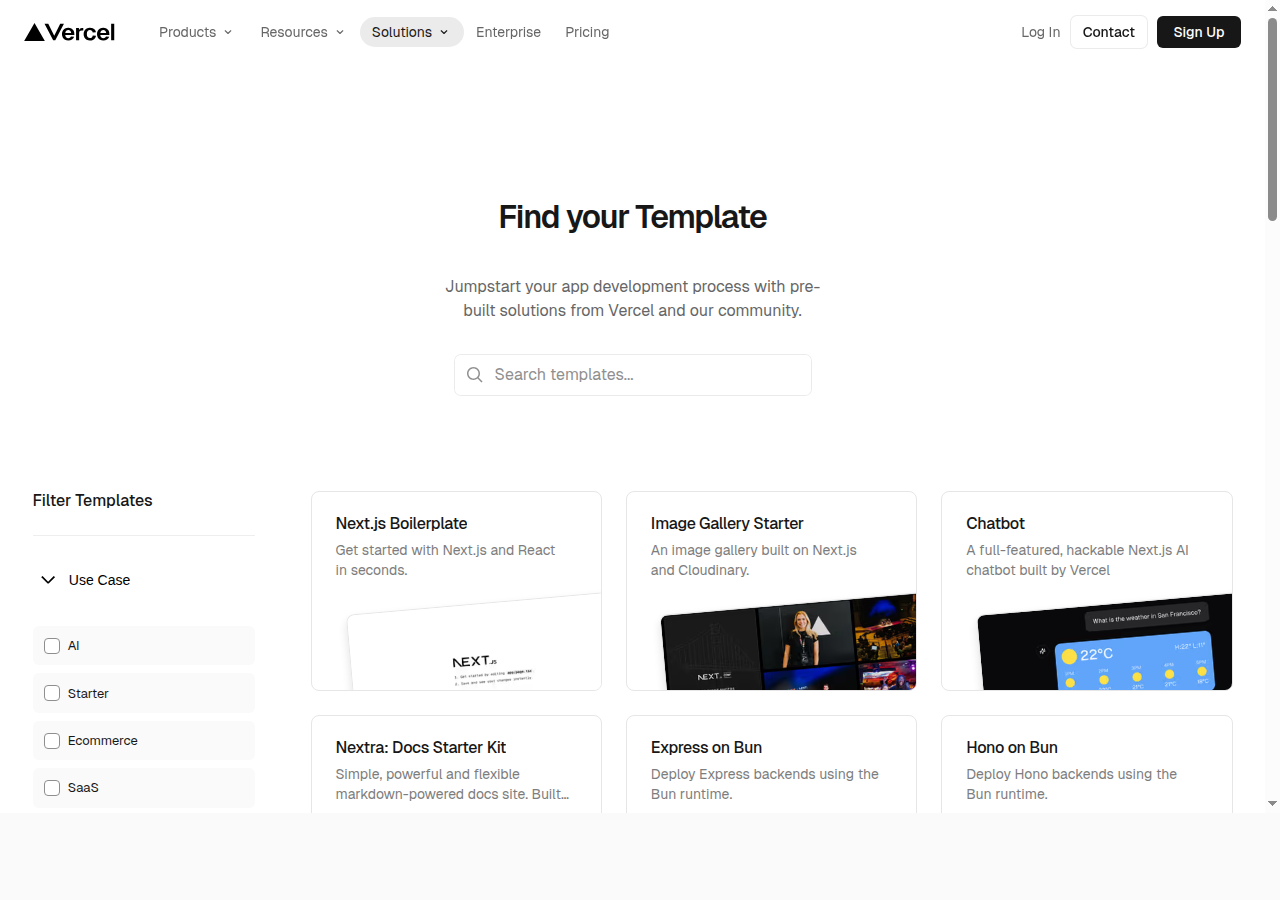
Task: Open the Enterprise page
Action: pyautogui.click(x=508, y=32)
